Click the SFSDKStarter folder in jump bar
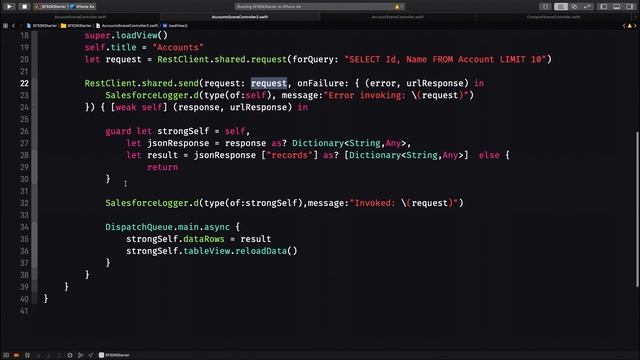This screenshot has height=360, width=640. pyautogui.click(x=76, y=25)
